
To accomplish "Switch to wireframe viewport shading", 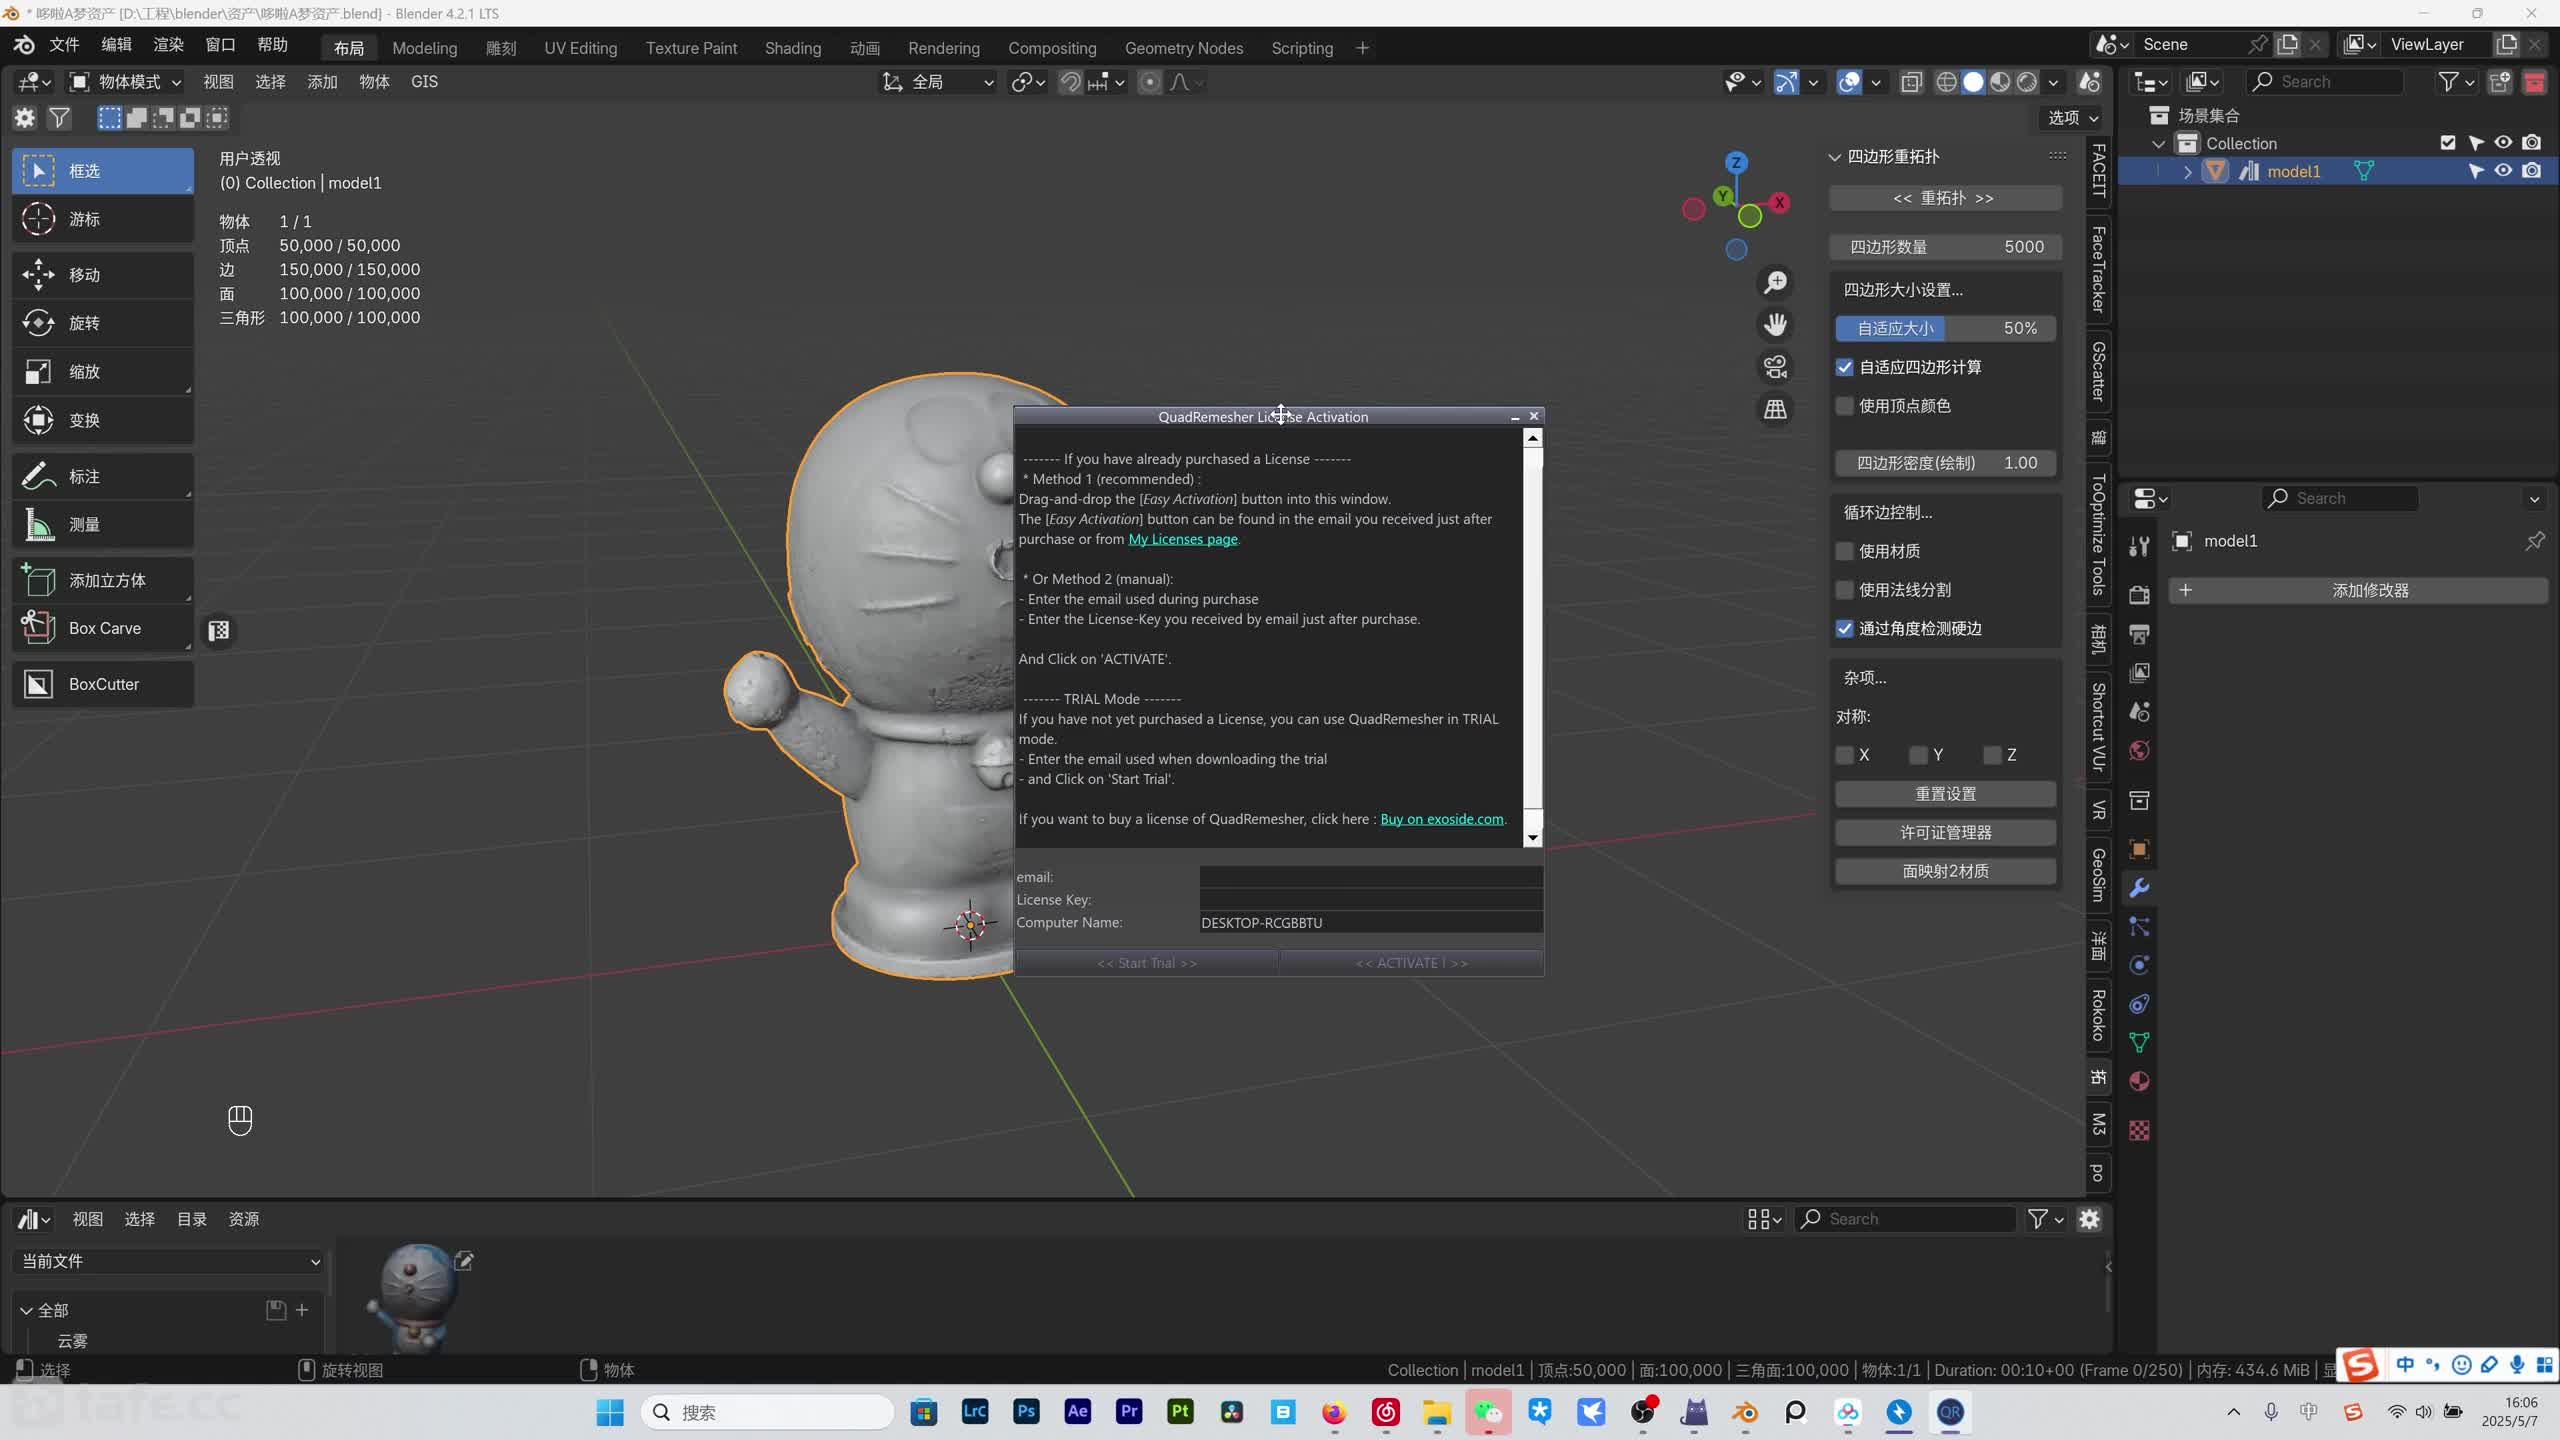I will 1946,82.
